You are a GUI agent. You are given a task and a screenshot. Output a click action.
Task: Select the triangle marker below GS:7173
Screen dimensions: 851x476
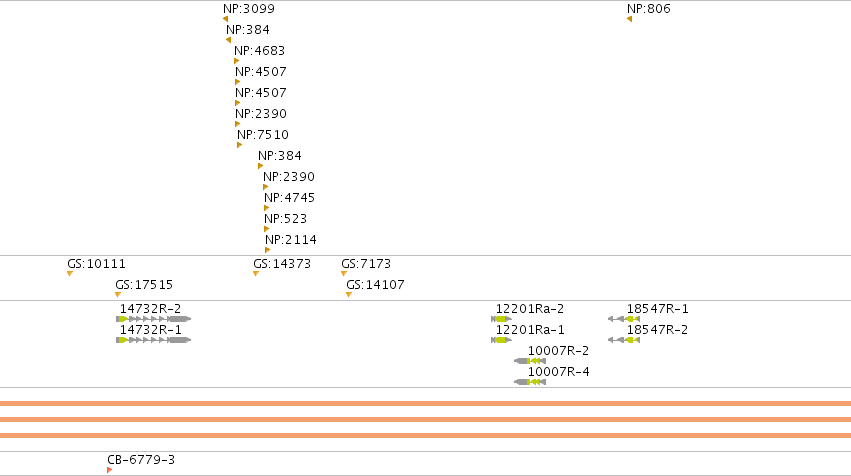[344, 274]
